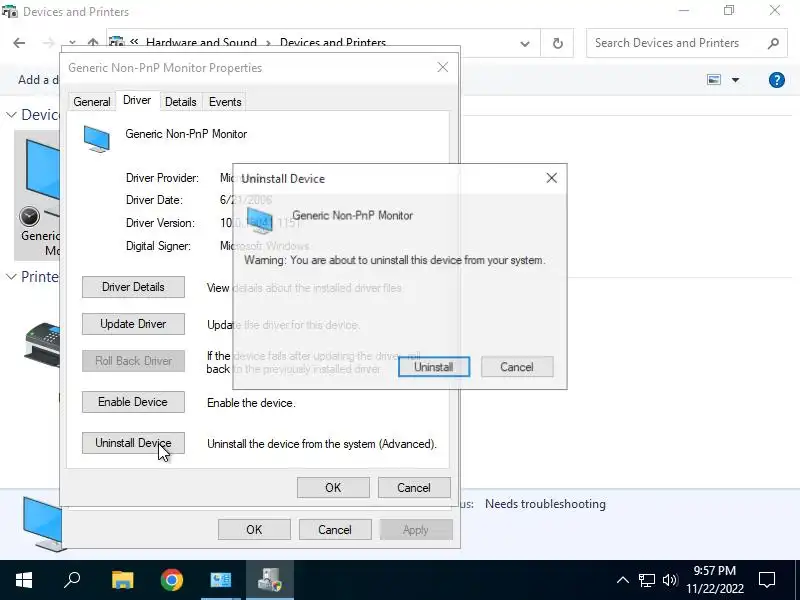Click the monitor icon on Driver tab
This screenshot has width=800, height=600.
[x=96, y=139]
